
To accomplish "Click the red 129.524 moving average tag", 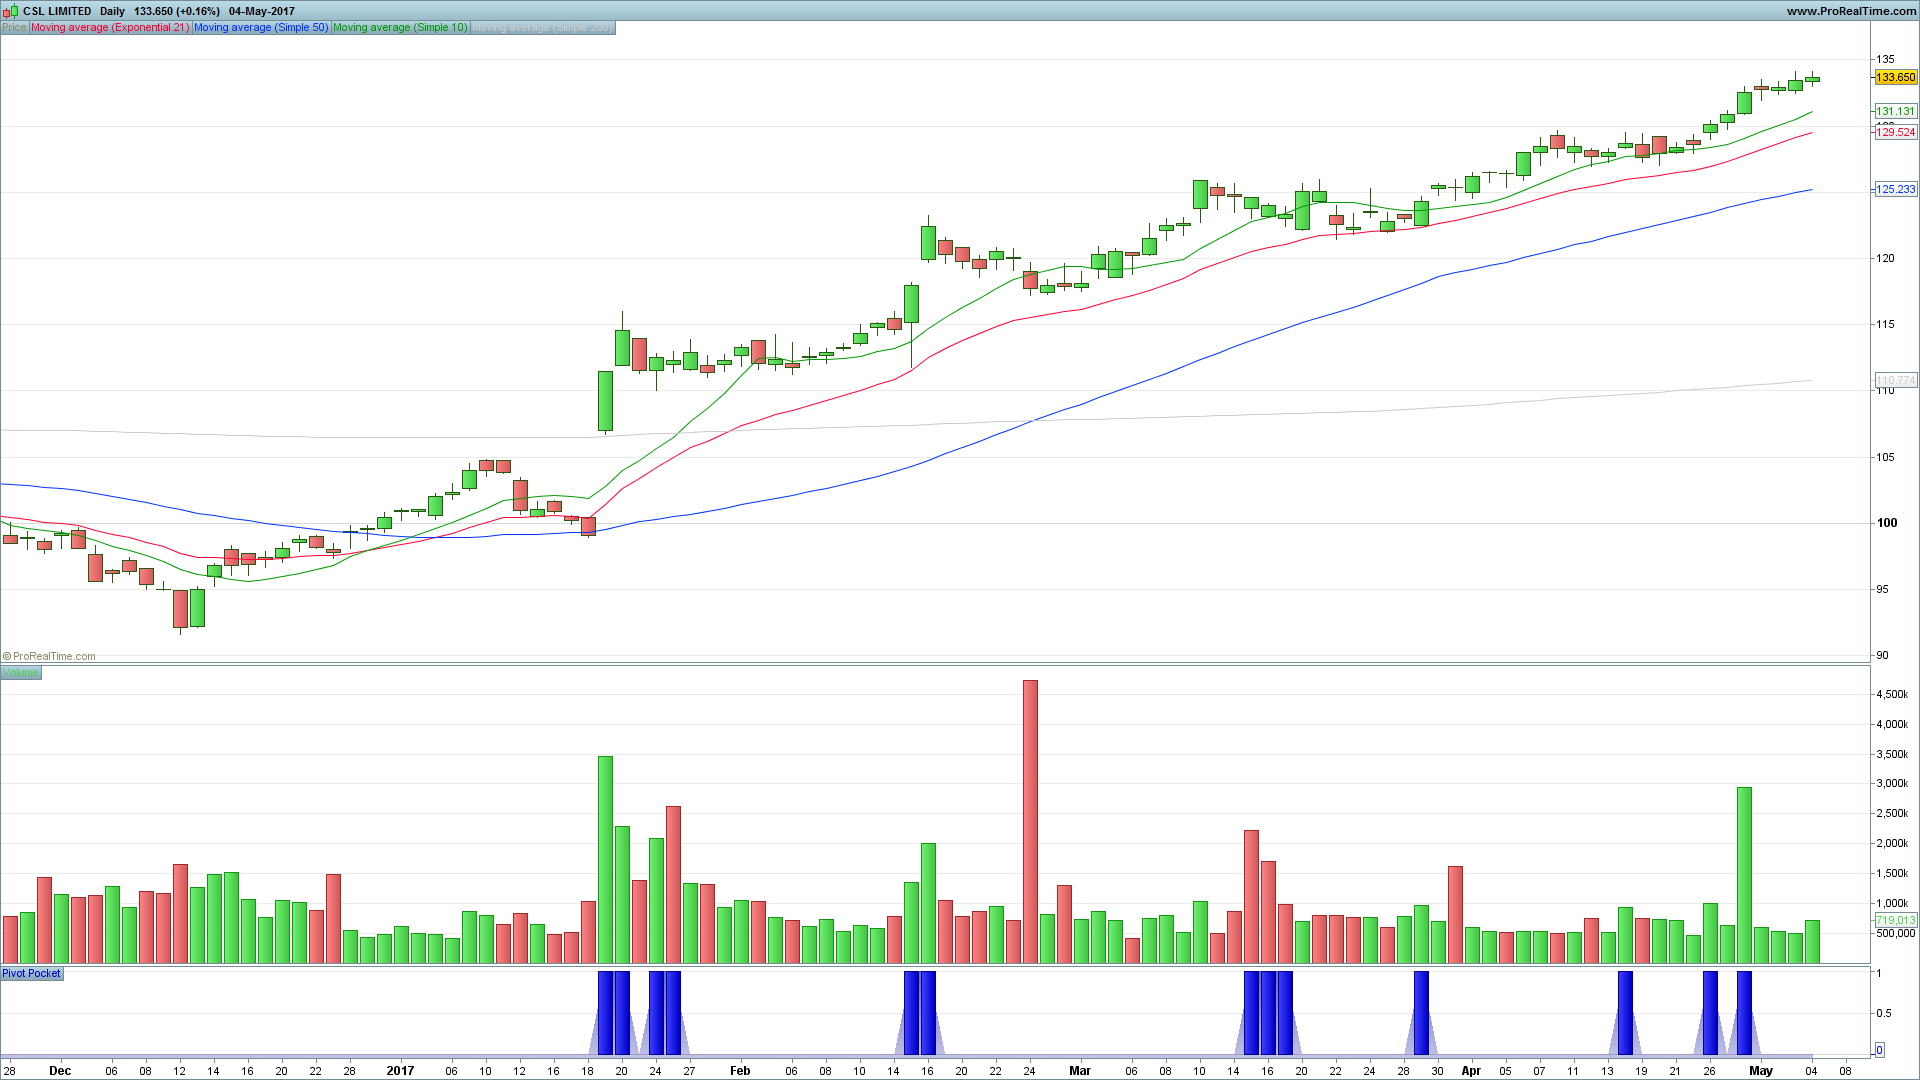I will click(x=1895, y=132).
